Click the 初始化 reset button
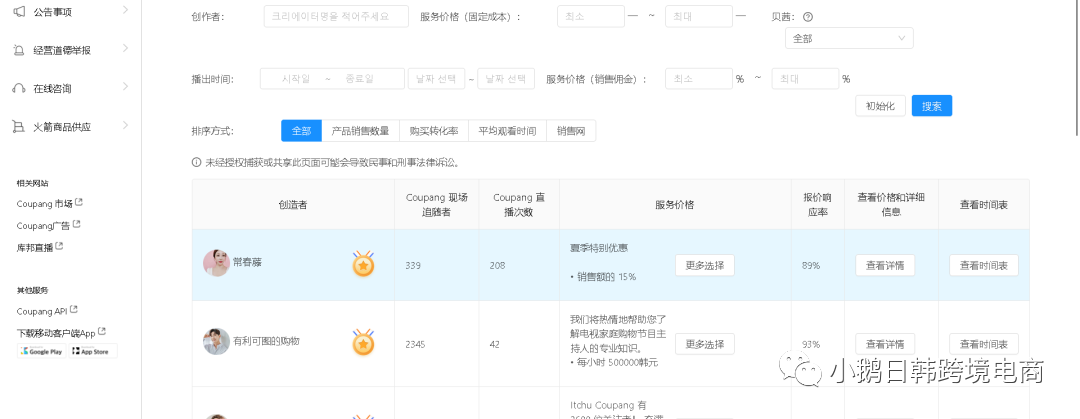 coord(880,106)
